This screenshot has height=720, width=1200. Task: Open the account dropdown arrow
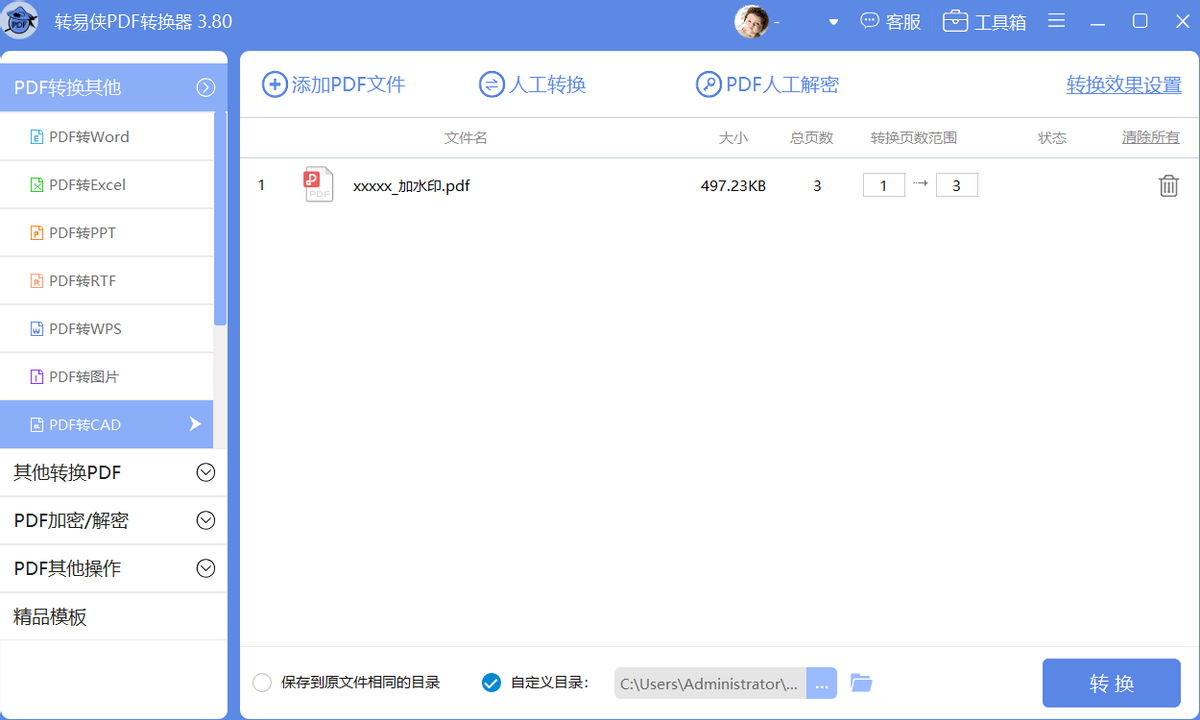pos(833,22)
